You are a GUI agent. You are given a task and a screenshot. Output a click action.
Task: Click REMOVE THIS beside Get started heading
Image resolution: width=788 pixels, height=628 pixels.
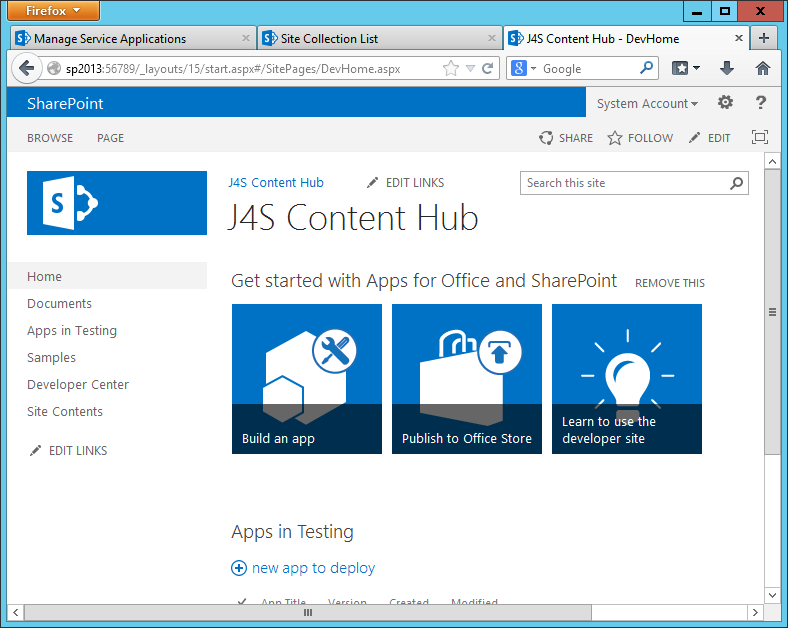[670, 283]
